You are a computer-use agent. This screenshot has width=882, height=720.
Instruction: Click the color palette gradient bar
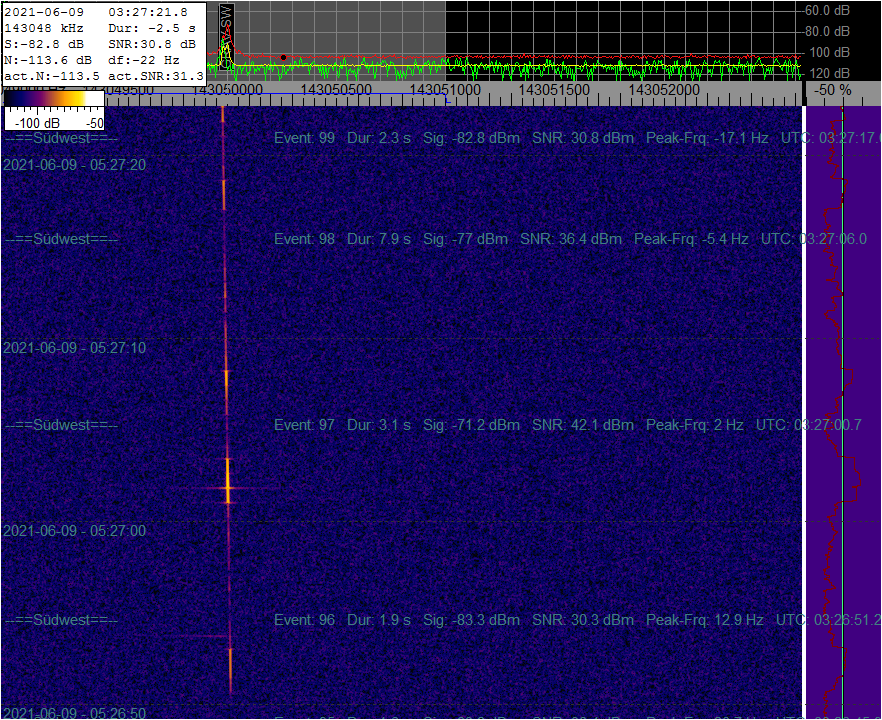pyautogui.click(x=54, y=98)
